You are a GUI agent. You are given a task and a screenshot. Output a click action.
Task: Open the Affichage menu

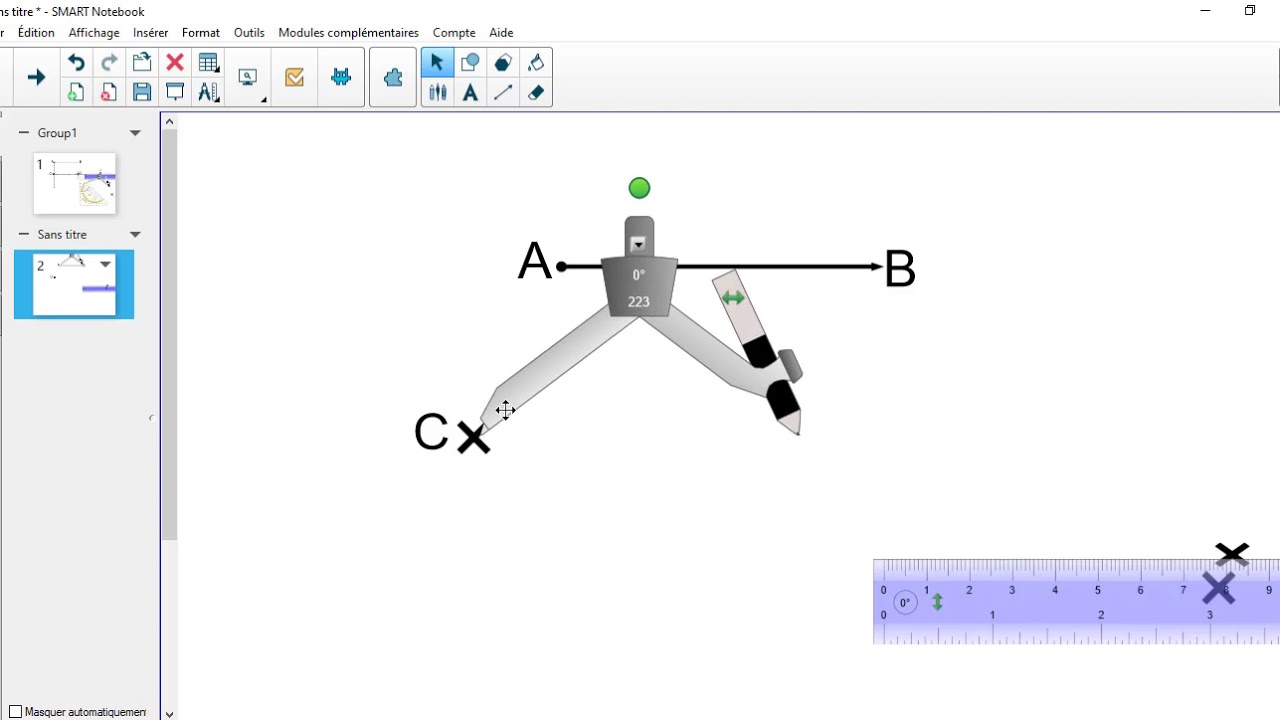click(94, 33)
